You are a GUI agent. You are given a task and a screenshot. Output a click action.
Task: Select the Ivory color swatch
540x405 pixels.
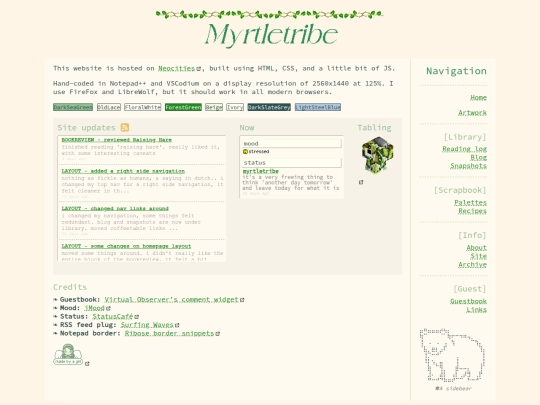click(x=235, y=107)
